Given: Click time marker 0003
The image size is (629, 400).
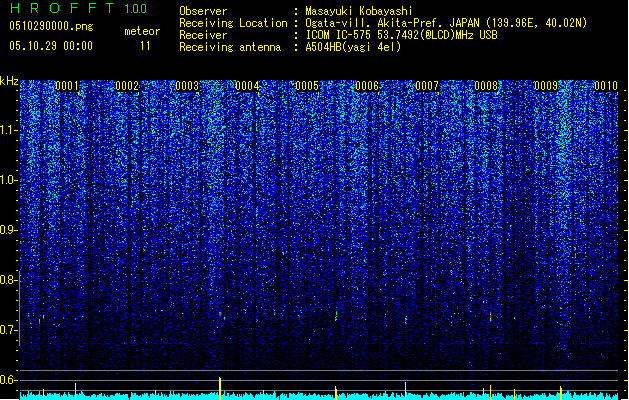Looking at the screenshot, I should [187, 86].
